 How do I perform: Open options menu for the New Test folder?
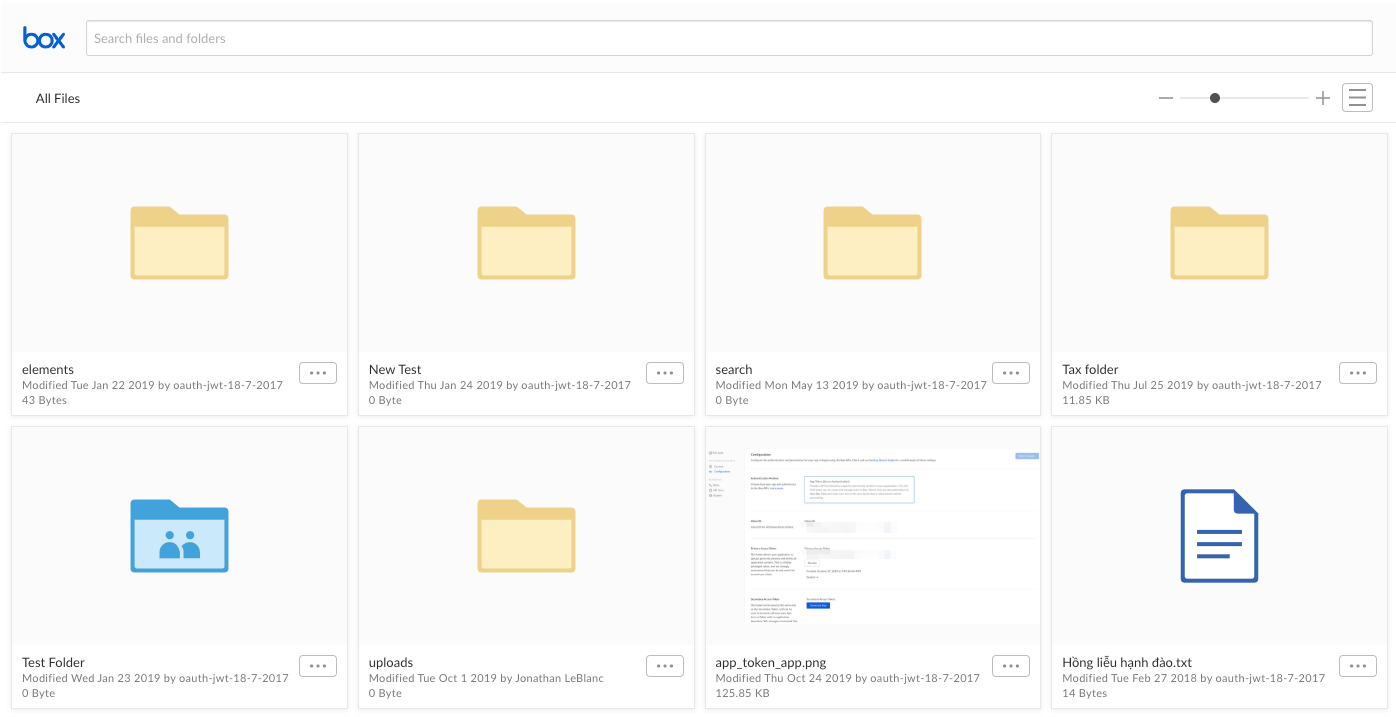pyautogui.click(x=664, y=372)
